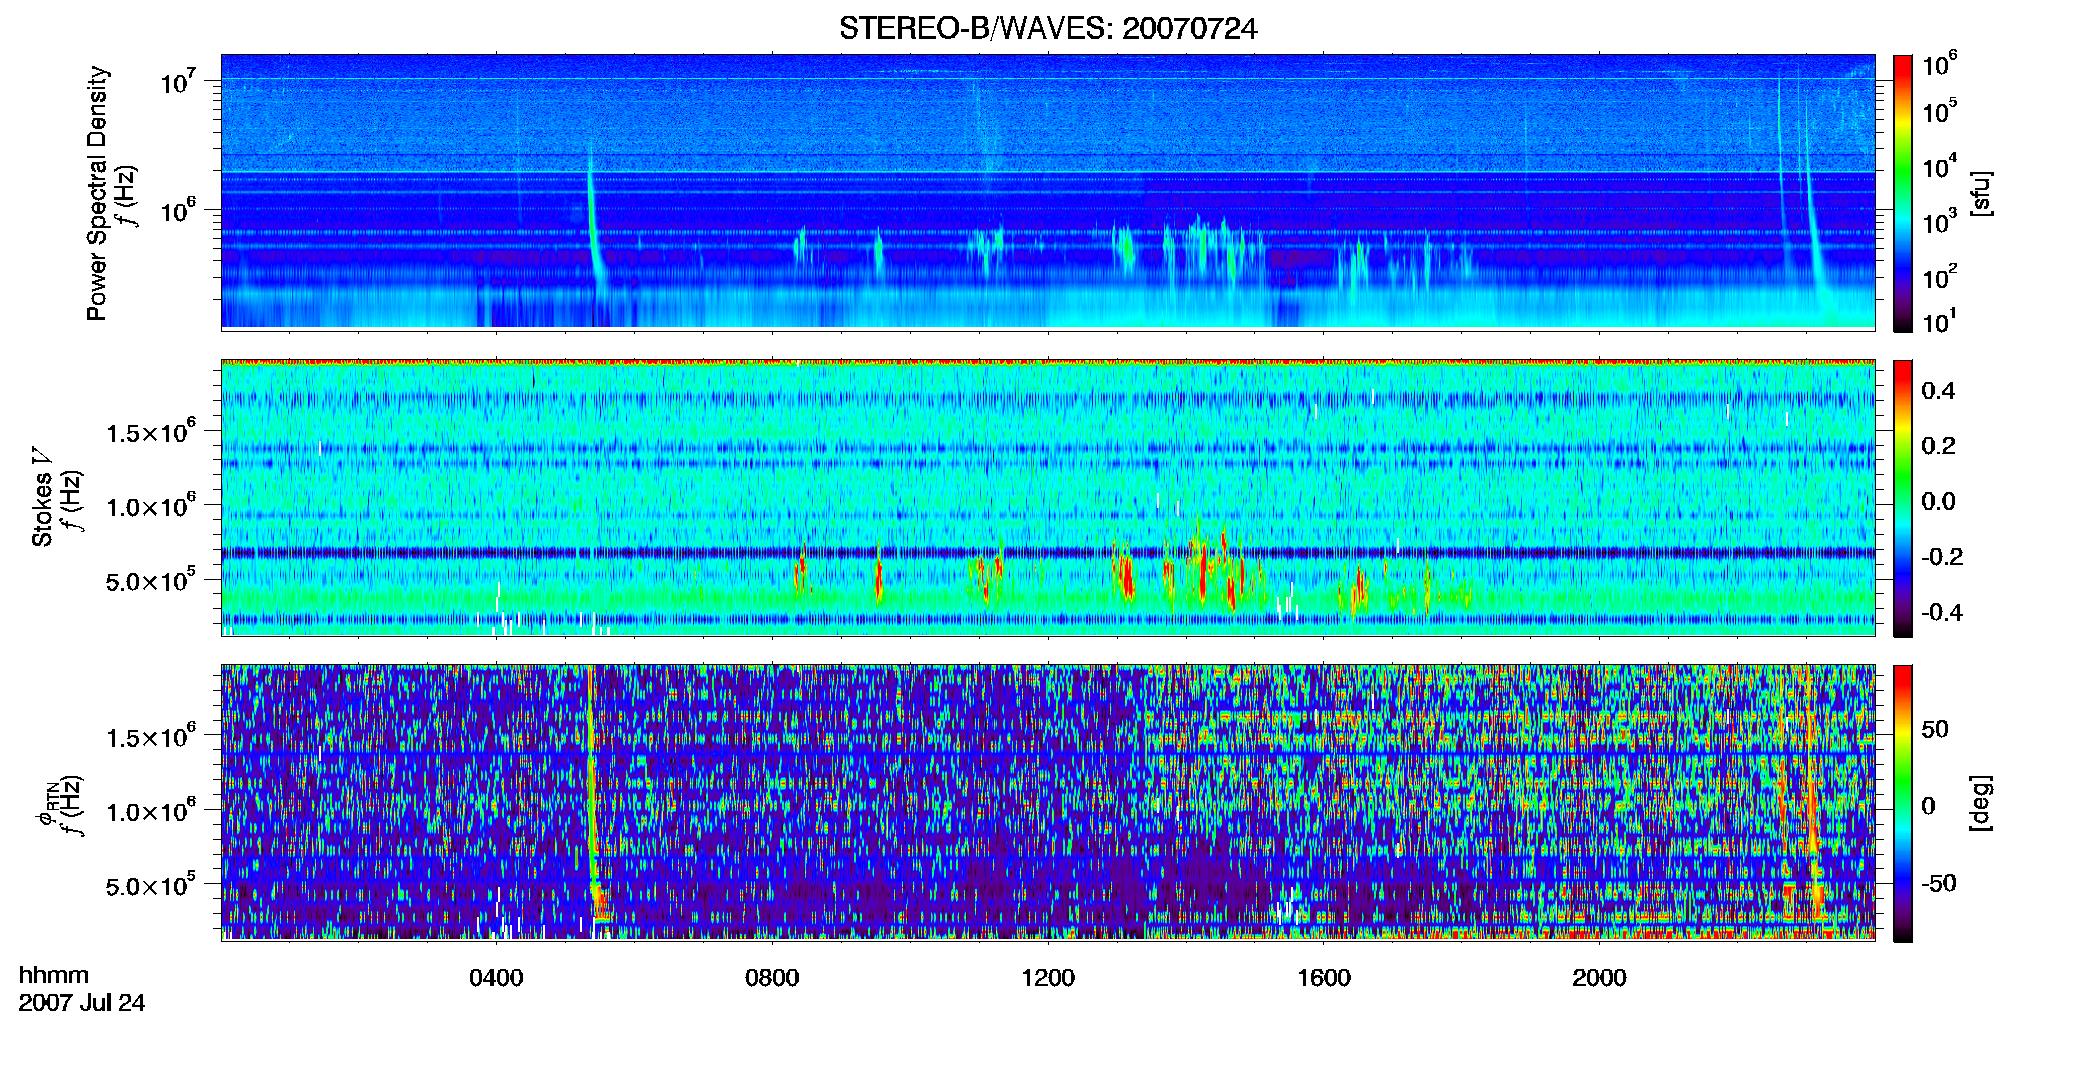Click the 10^2 label on the sfu colorbar
The image size is (2096, 1080).
coord(1940,277)
